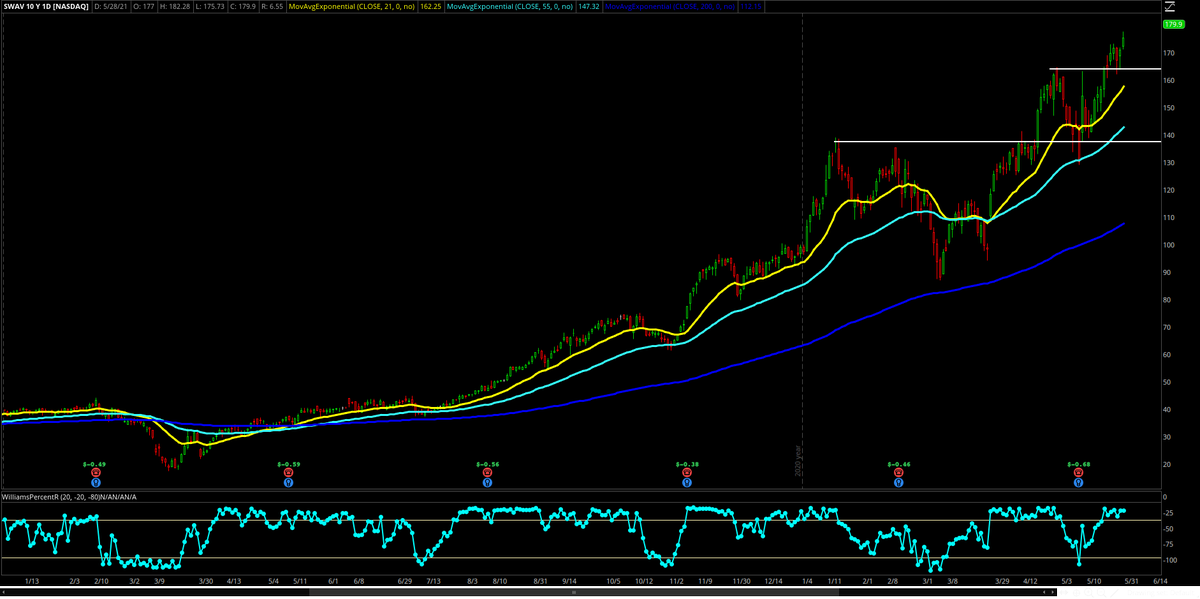
Task: Click blue conference call icon under $-0.56
Action: (487, 482)
